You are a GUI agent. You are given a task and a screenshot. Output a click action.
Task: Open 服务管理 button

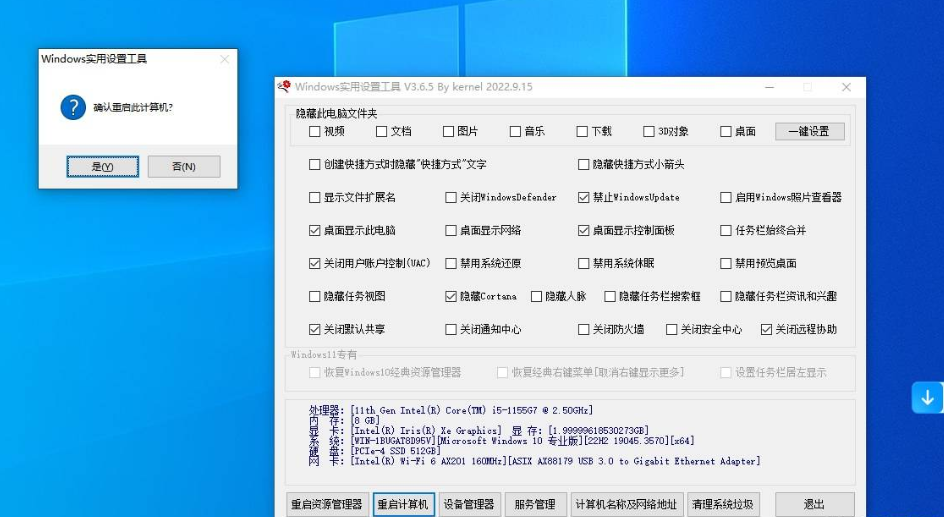point(535,504)
